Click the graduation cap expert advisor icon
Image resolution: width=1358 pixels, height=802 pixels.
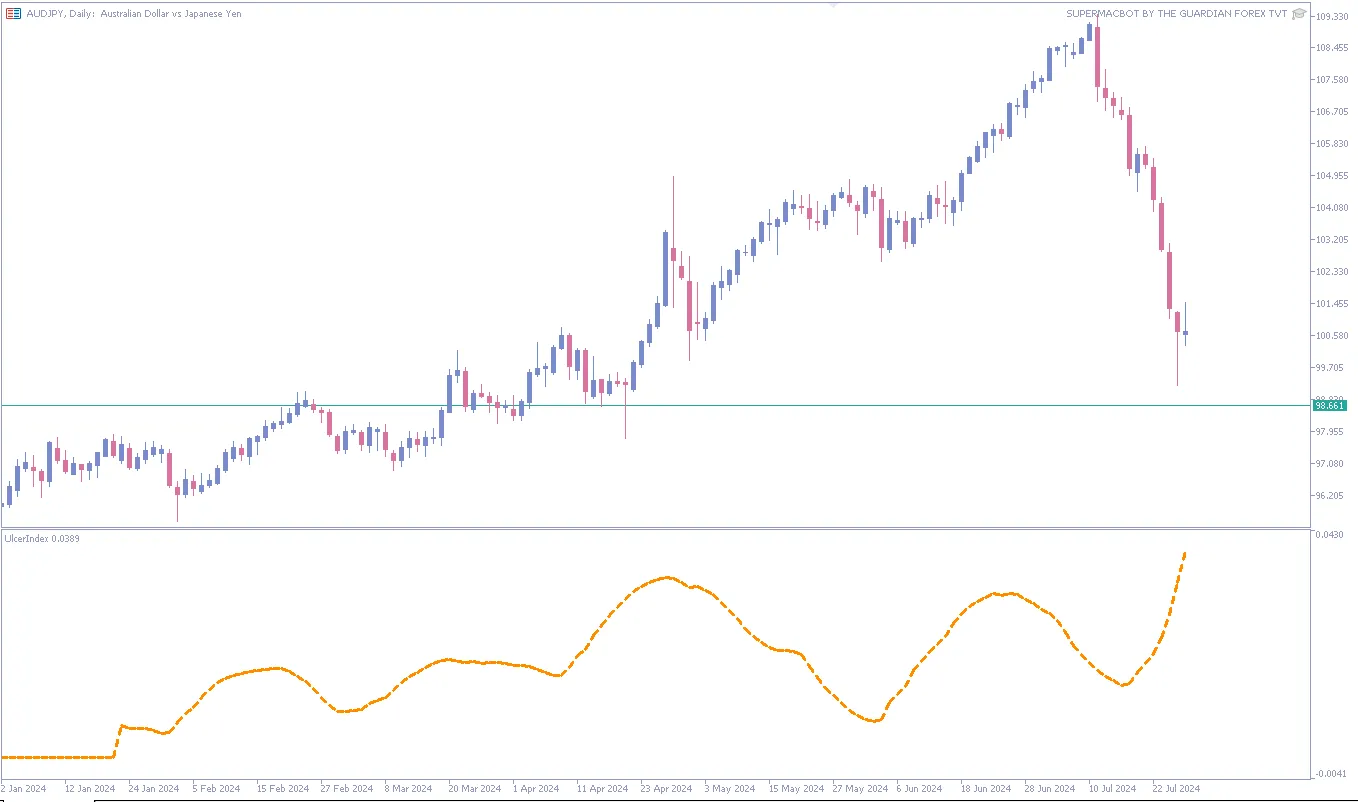(x=1299, y=14)
